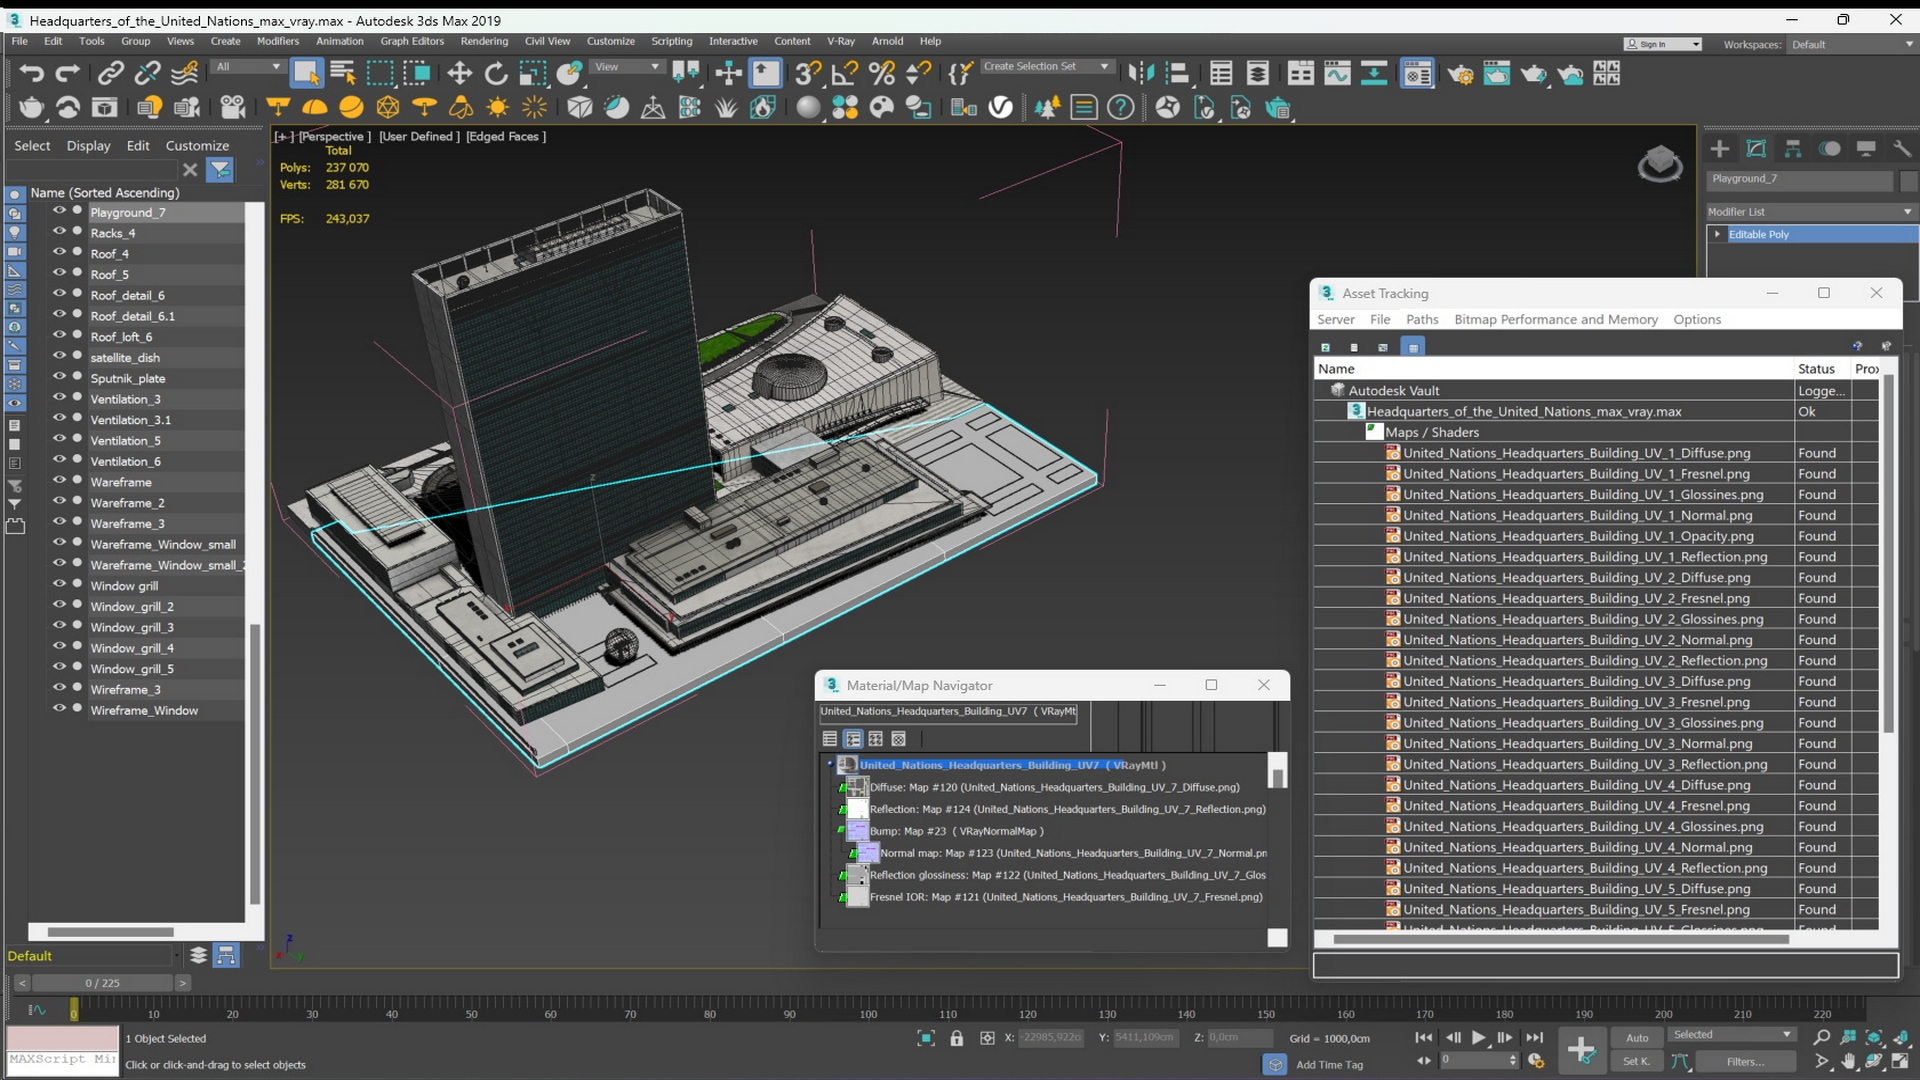
Task: Open the Rendering menu
Action: click(x=484, y=41)
